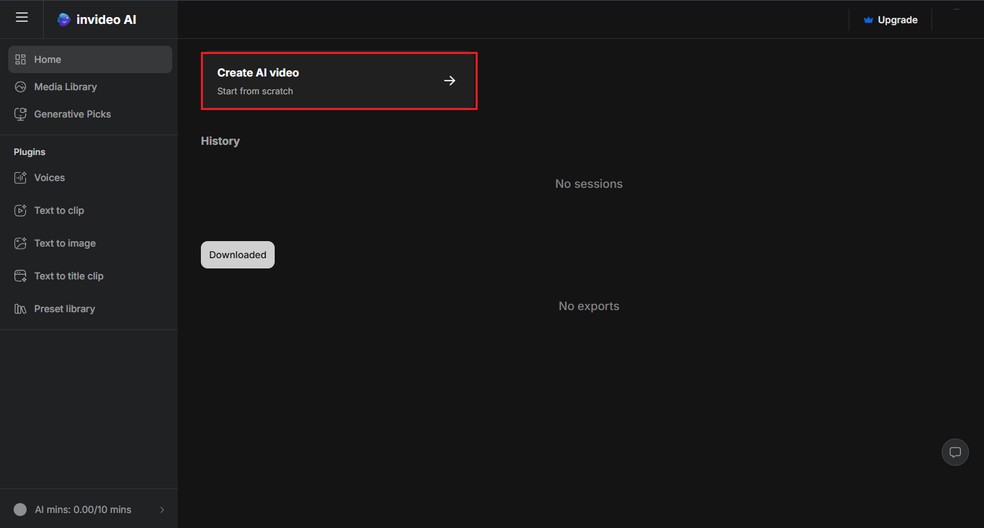This screenshot has width=984, height=528.
Task: Click the History heading
Action: (x=220, y=141)
